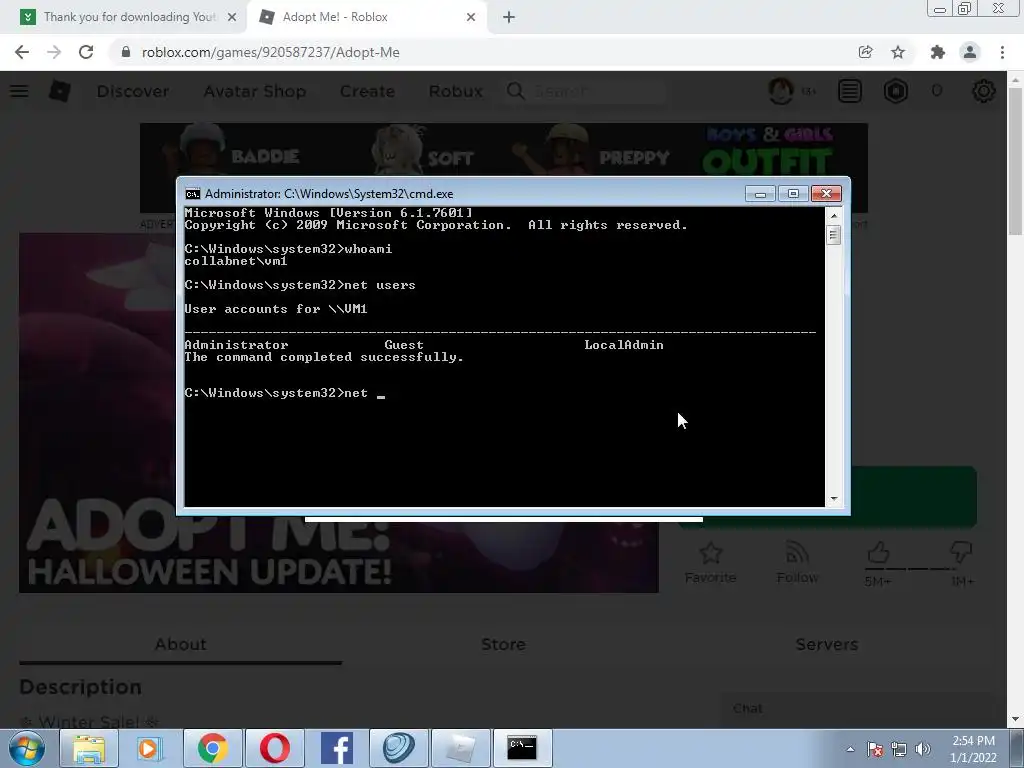Open Roblox settings gear icon
Image resolution: width=1024 pixels, height=768 pixels.
coord(984,91)
